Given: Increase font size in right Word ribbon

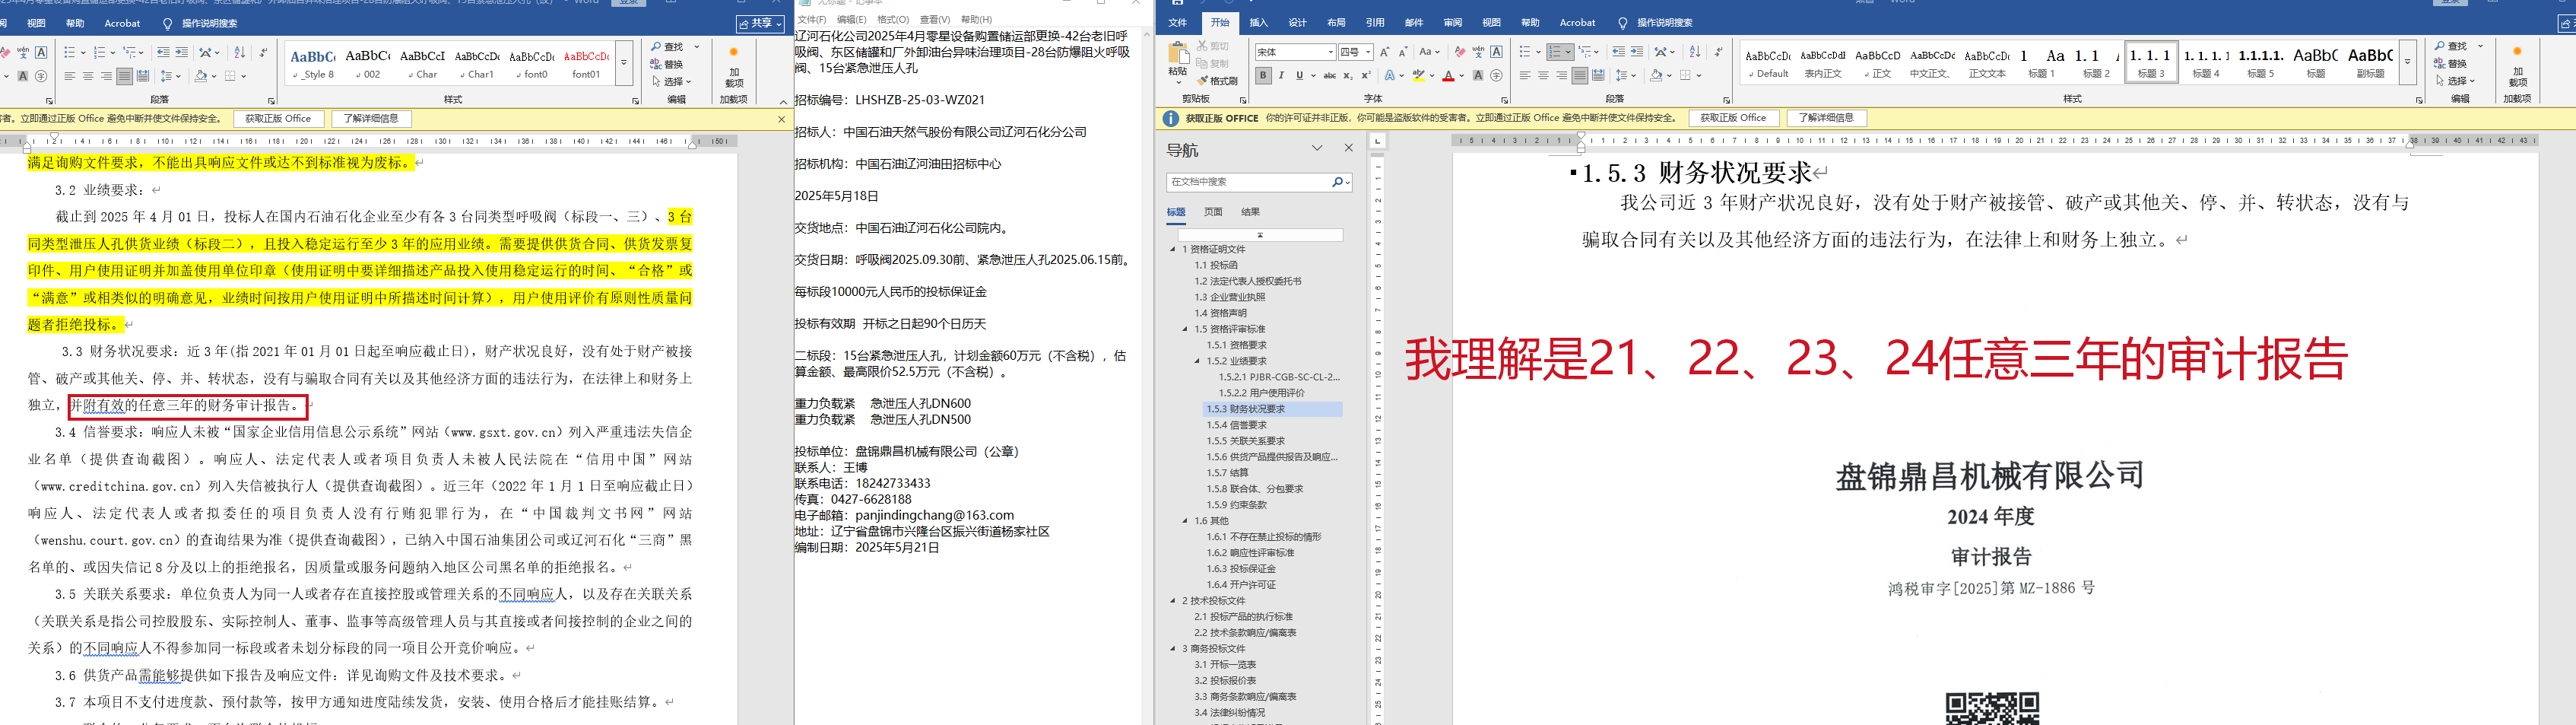Looking at the screenshot, I should [1385, 52].
